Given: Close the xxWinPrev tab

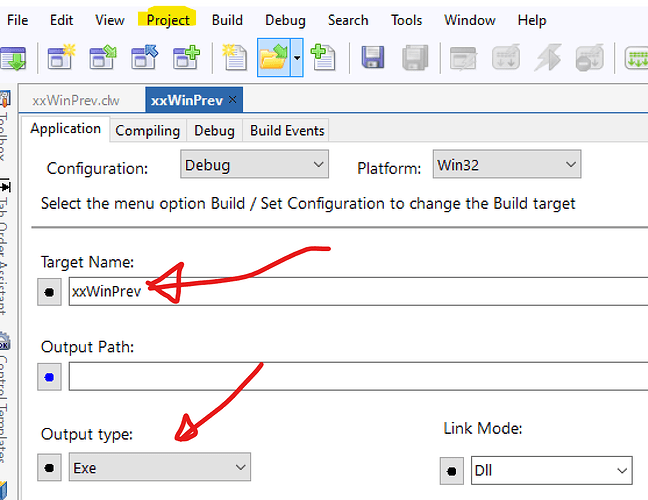Looking at the screenshot, I should [x=234, y=100].
